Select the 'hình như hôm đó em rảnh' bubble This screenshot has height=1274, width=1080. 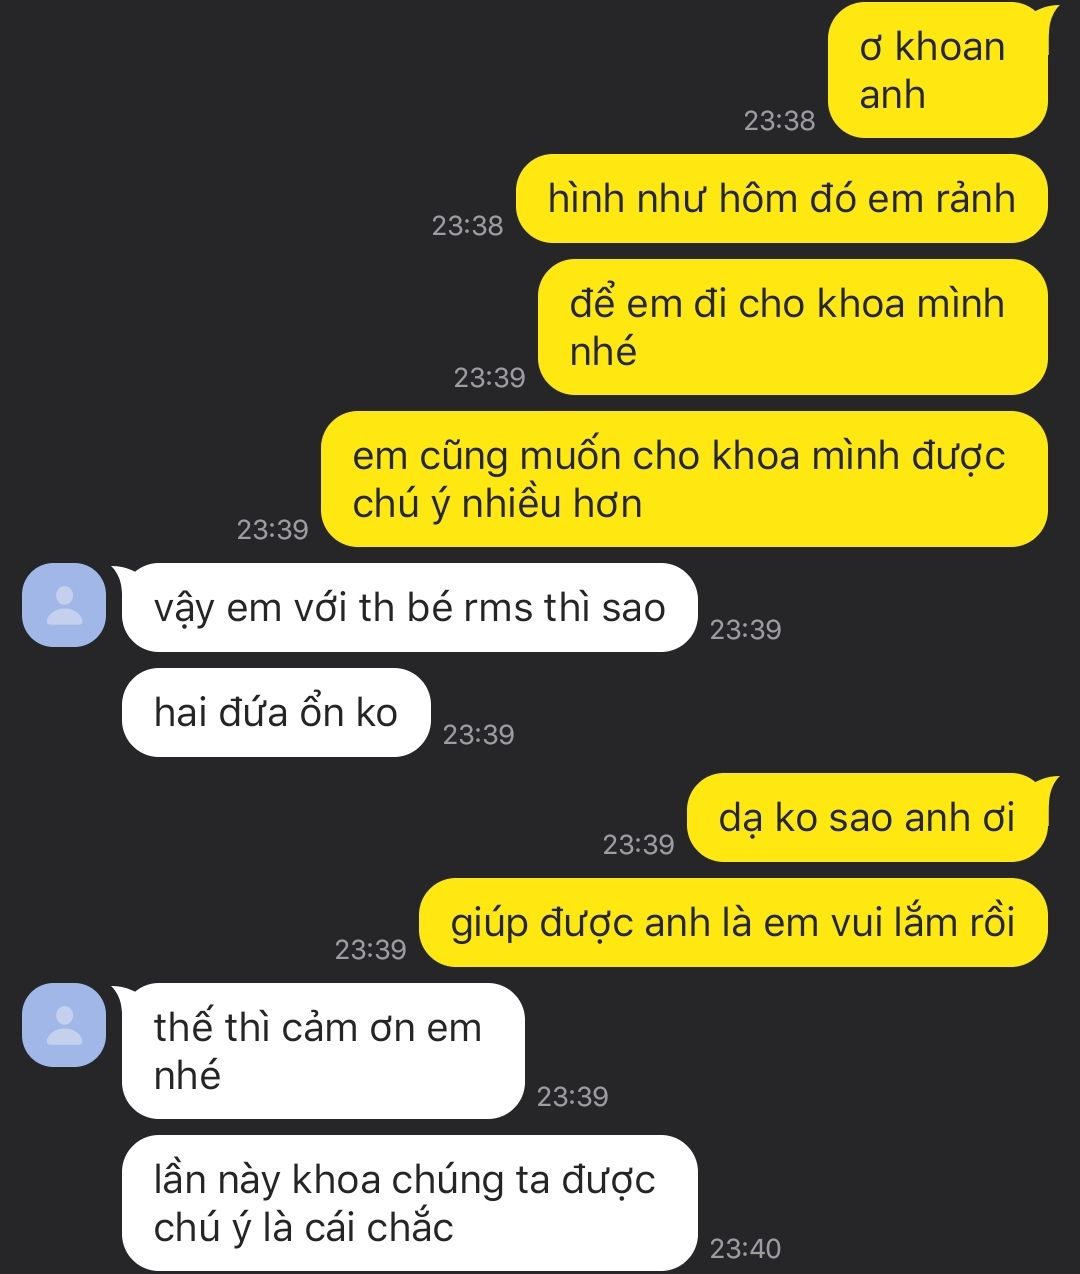click(782, 199)
